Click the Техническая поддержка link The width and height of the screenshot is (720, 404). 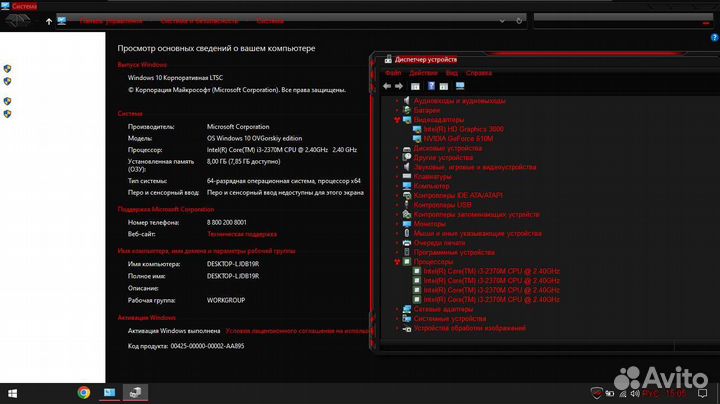(x=241, y=233)
